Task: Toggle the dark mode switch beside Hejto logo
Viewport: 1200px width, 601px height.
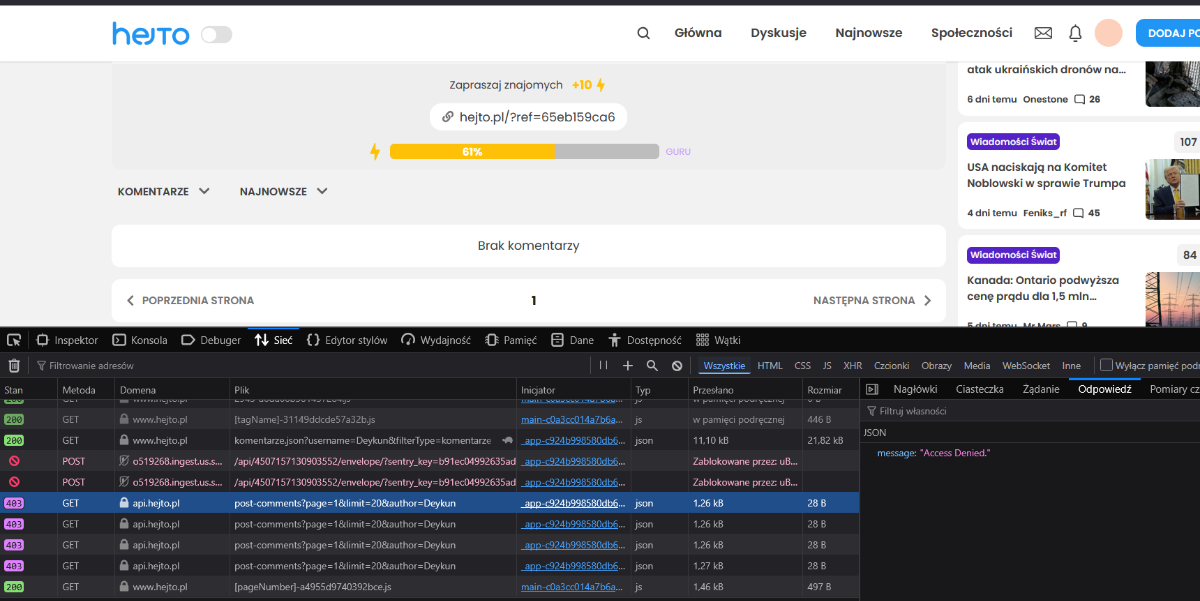Action: (x=216, y=35)
